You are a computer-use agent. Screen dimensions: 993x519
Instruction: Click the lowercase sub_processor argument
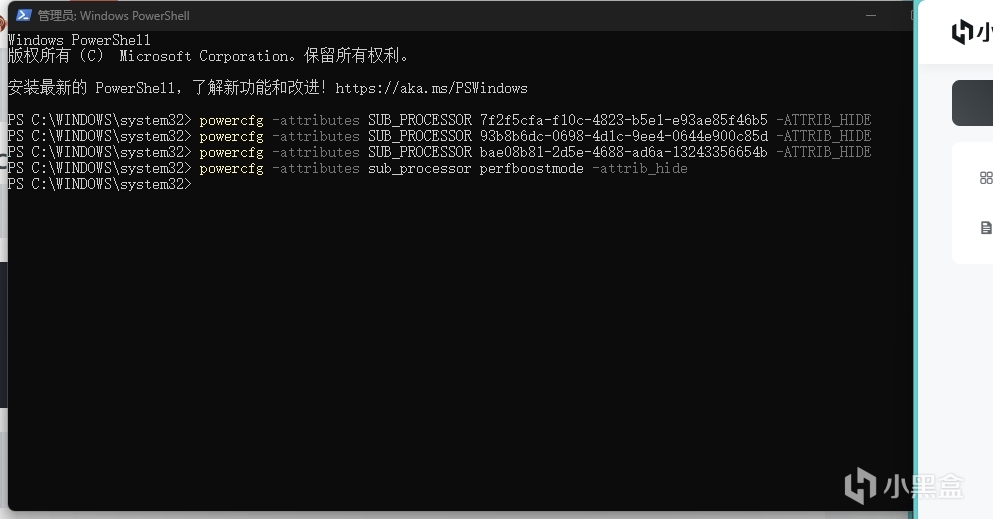tap(419, 168)
